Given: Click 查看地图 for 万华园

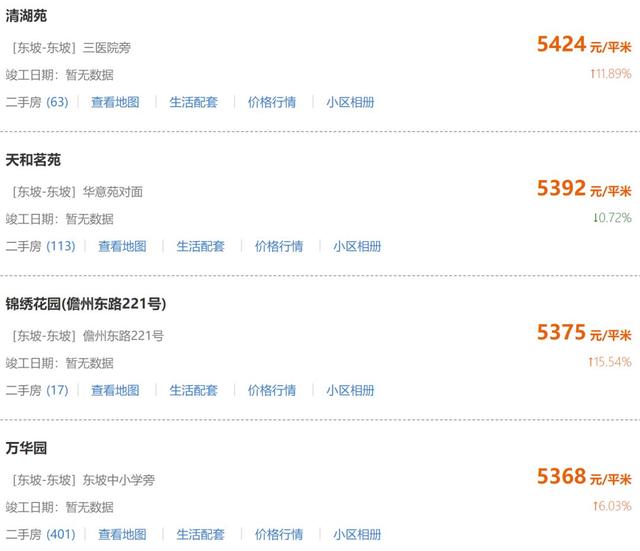Looking at the screenshot, I should [x=122, y=534].
